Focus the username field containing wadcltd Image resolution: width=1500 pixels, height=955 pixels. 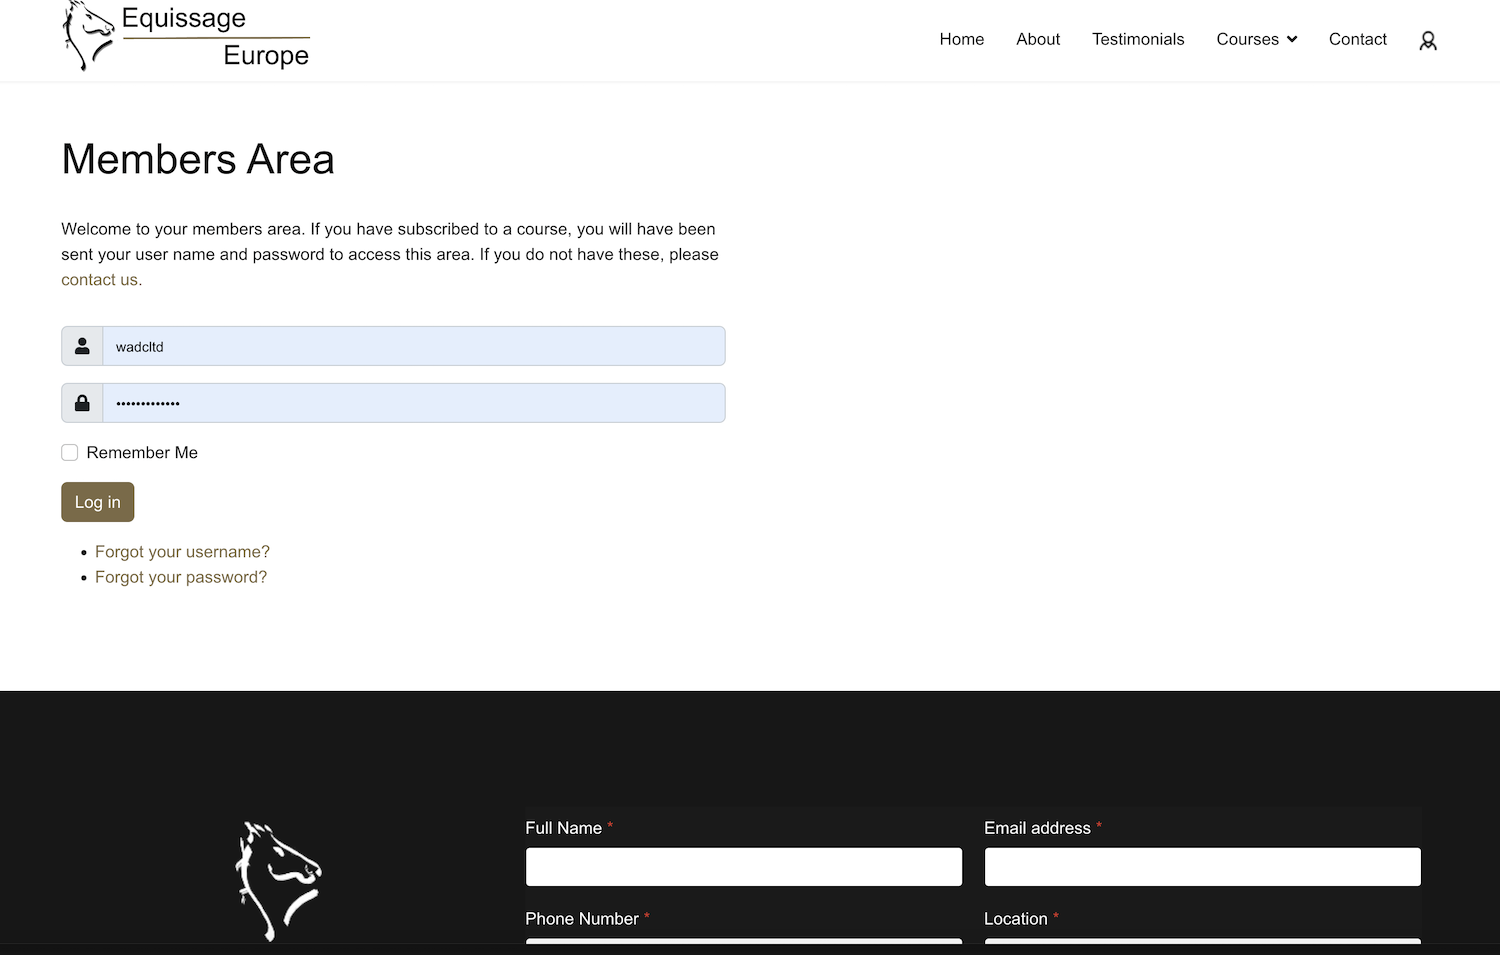413,346
